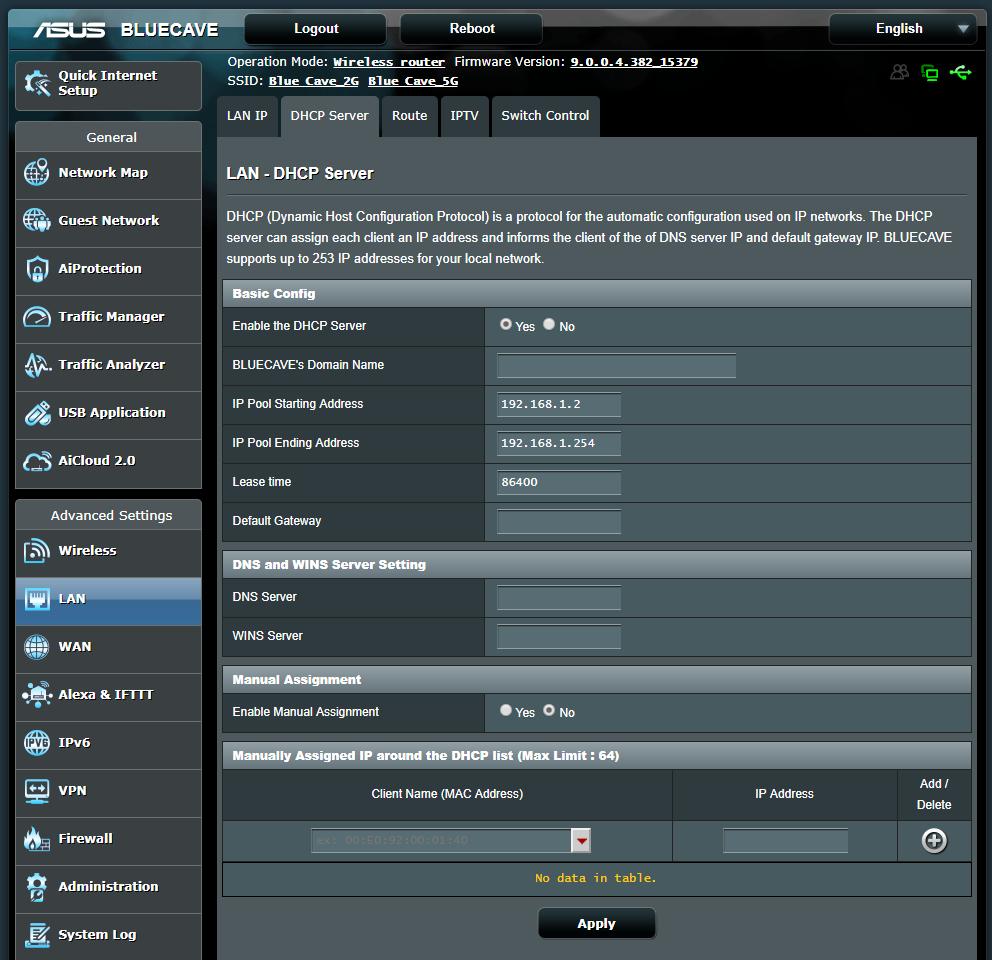The image size is (992, 960).
Task: Switch to the Switch Control tab
Action: click(545, 116)
